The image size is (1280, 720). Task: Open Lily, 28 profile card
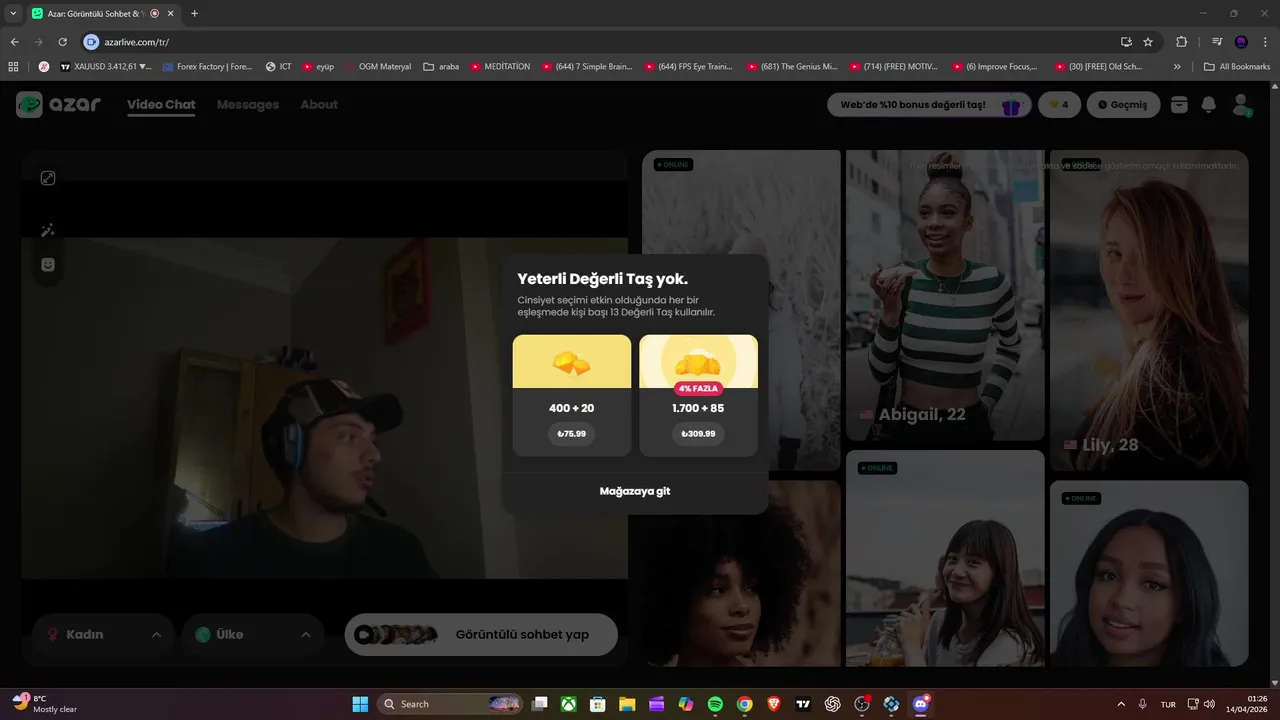1149,310
